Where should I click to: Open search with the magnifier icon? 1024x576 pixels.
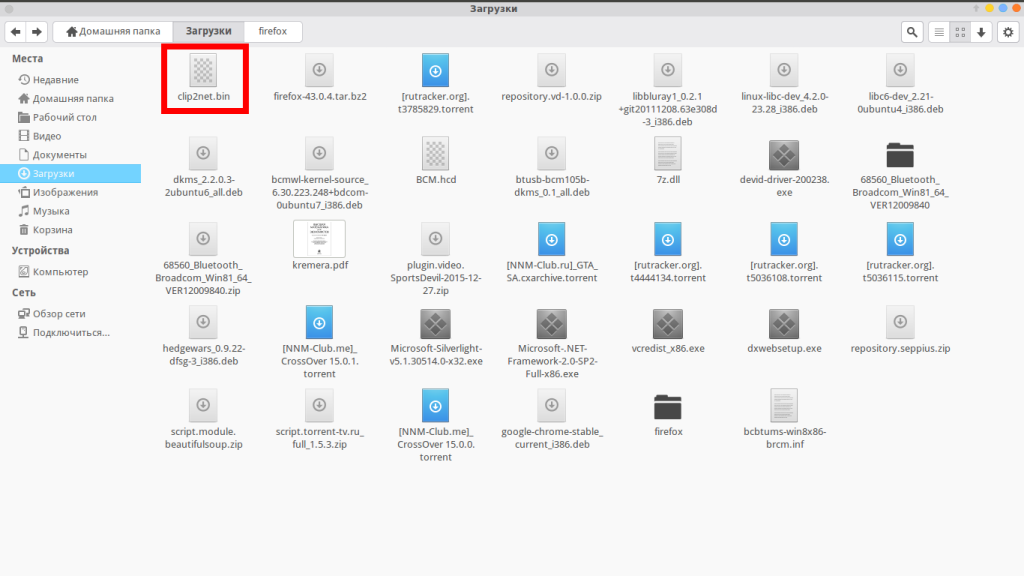(x=912, y=32)
